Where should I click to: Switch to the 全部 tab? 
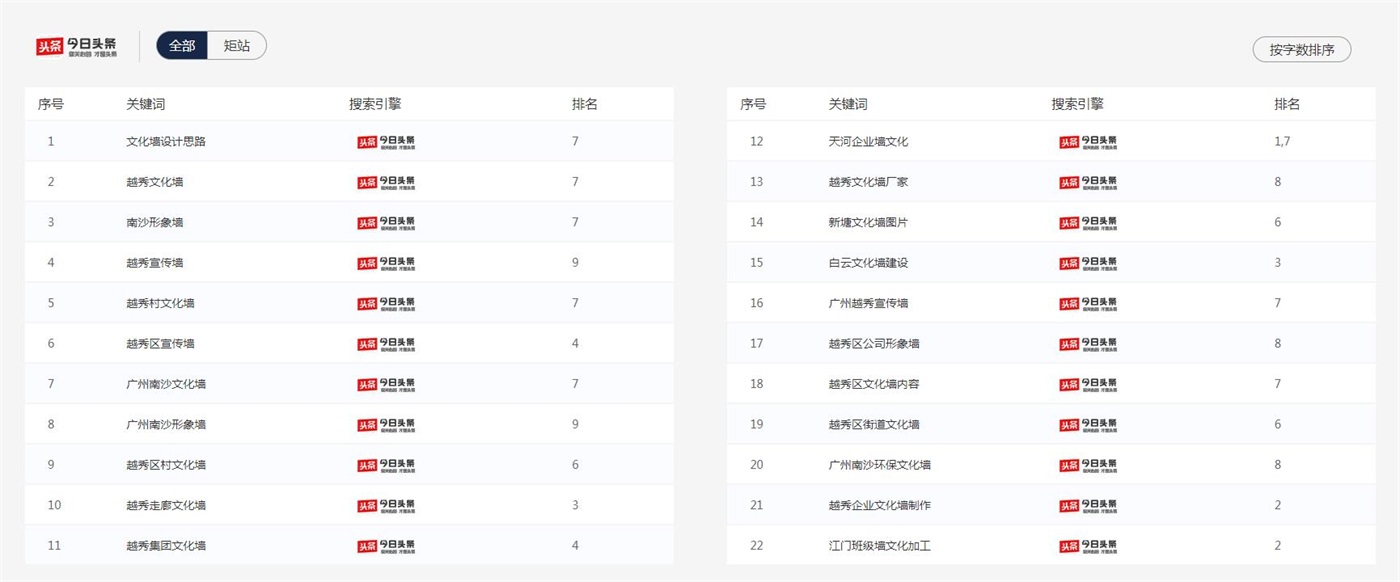182,46
